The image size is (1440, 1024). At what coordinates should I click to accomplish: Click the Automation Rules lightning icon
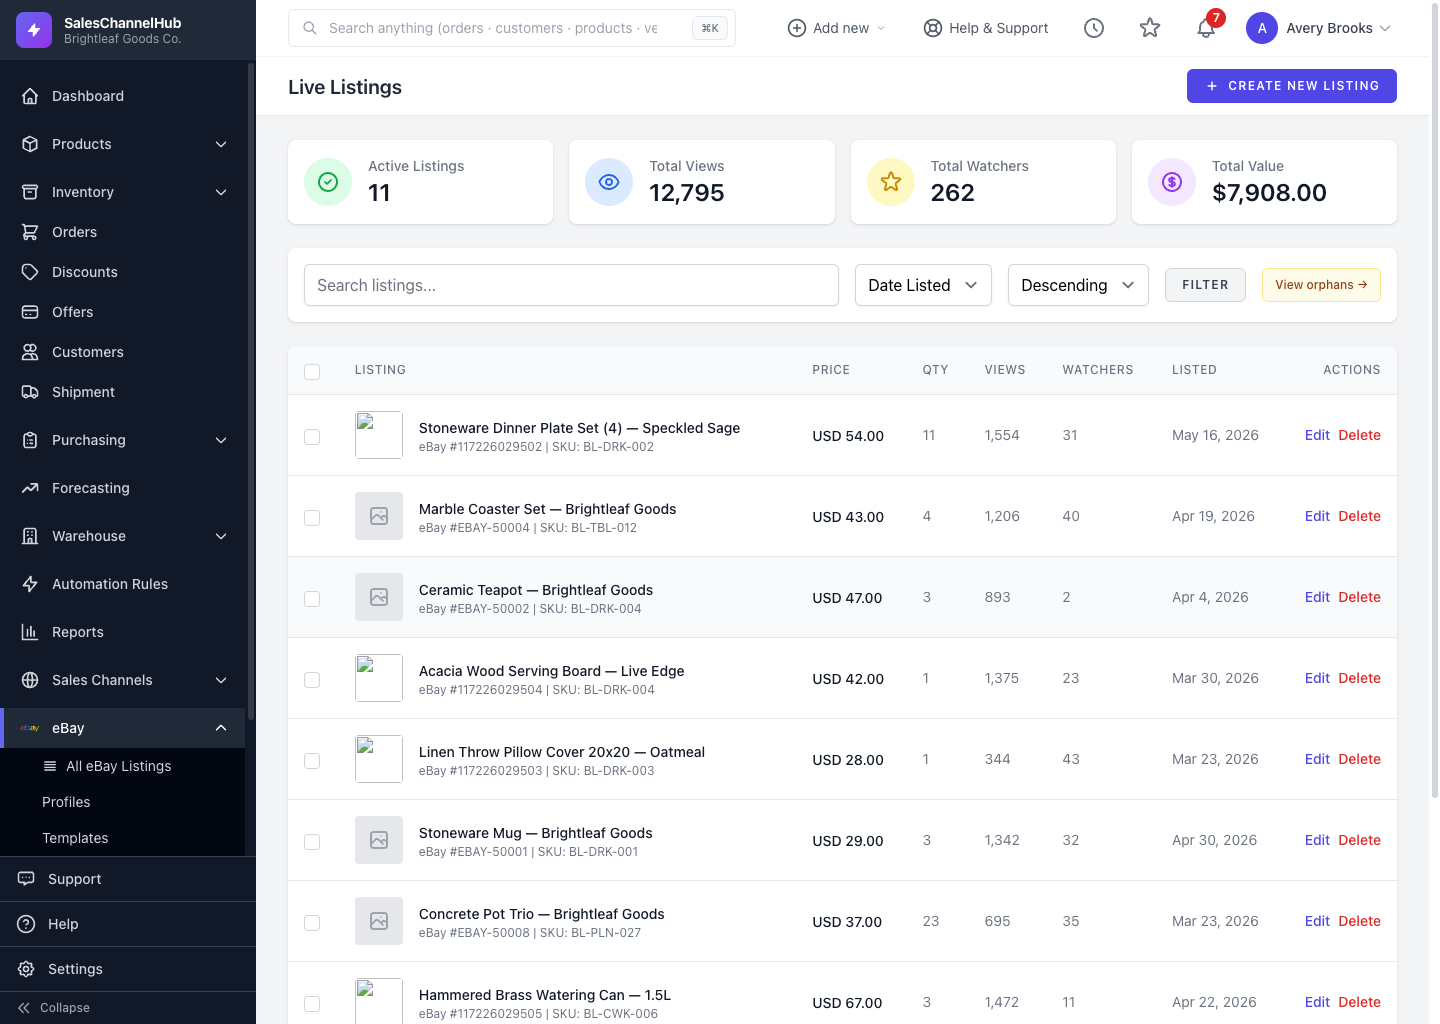(x=30, y=584)
